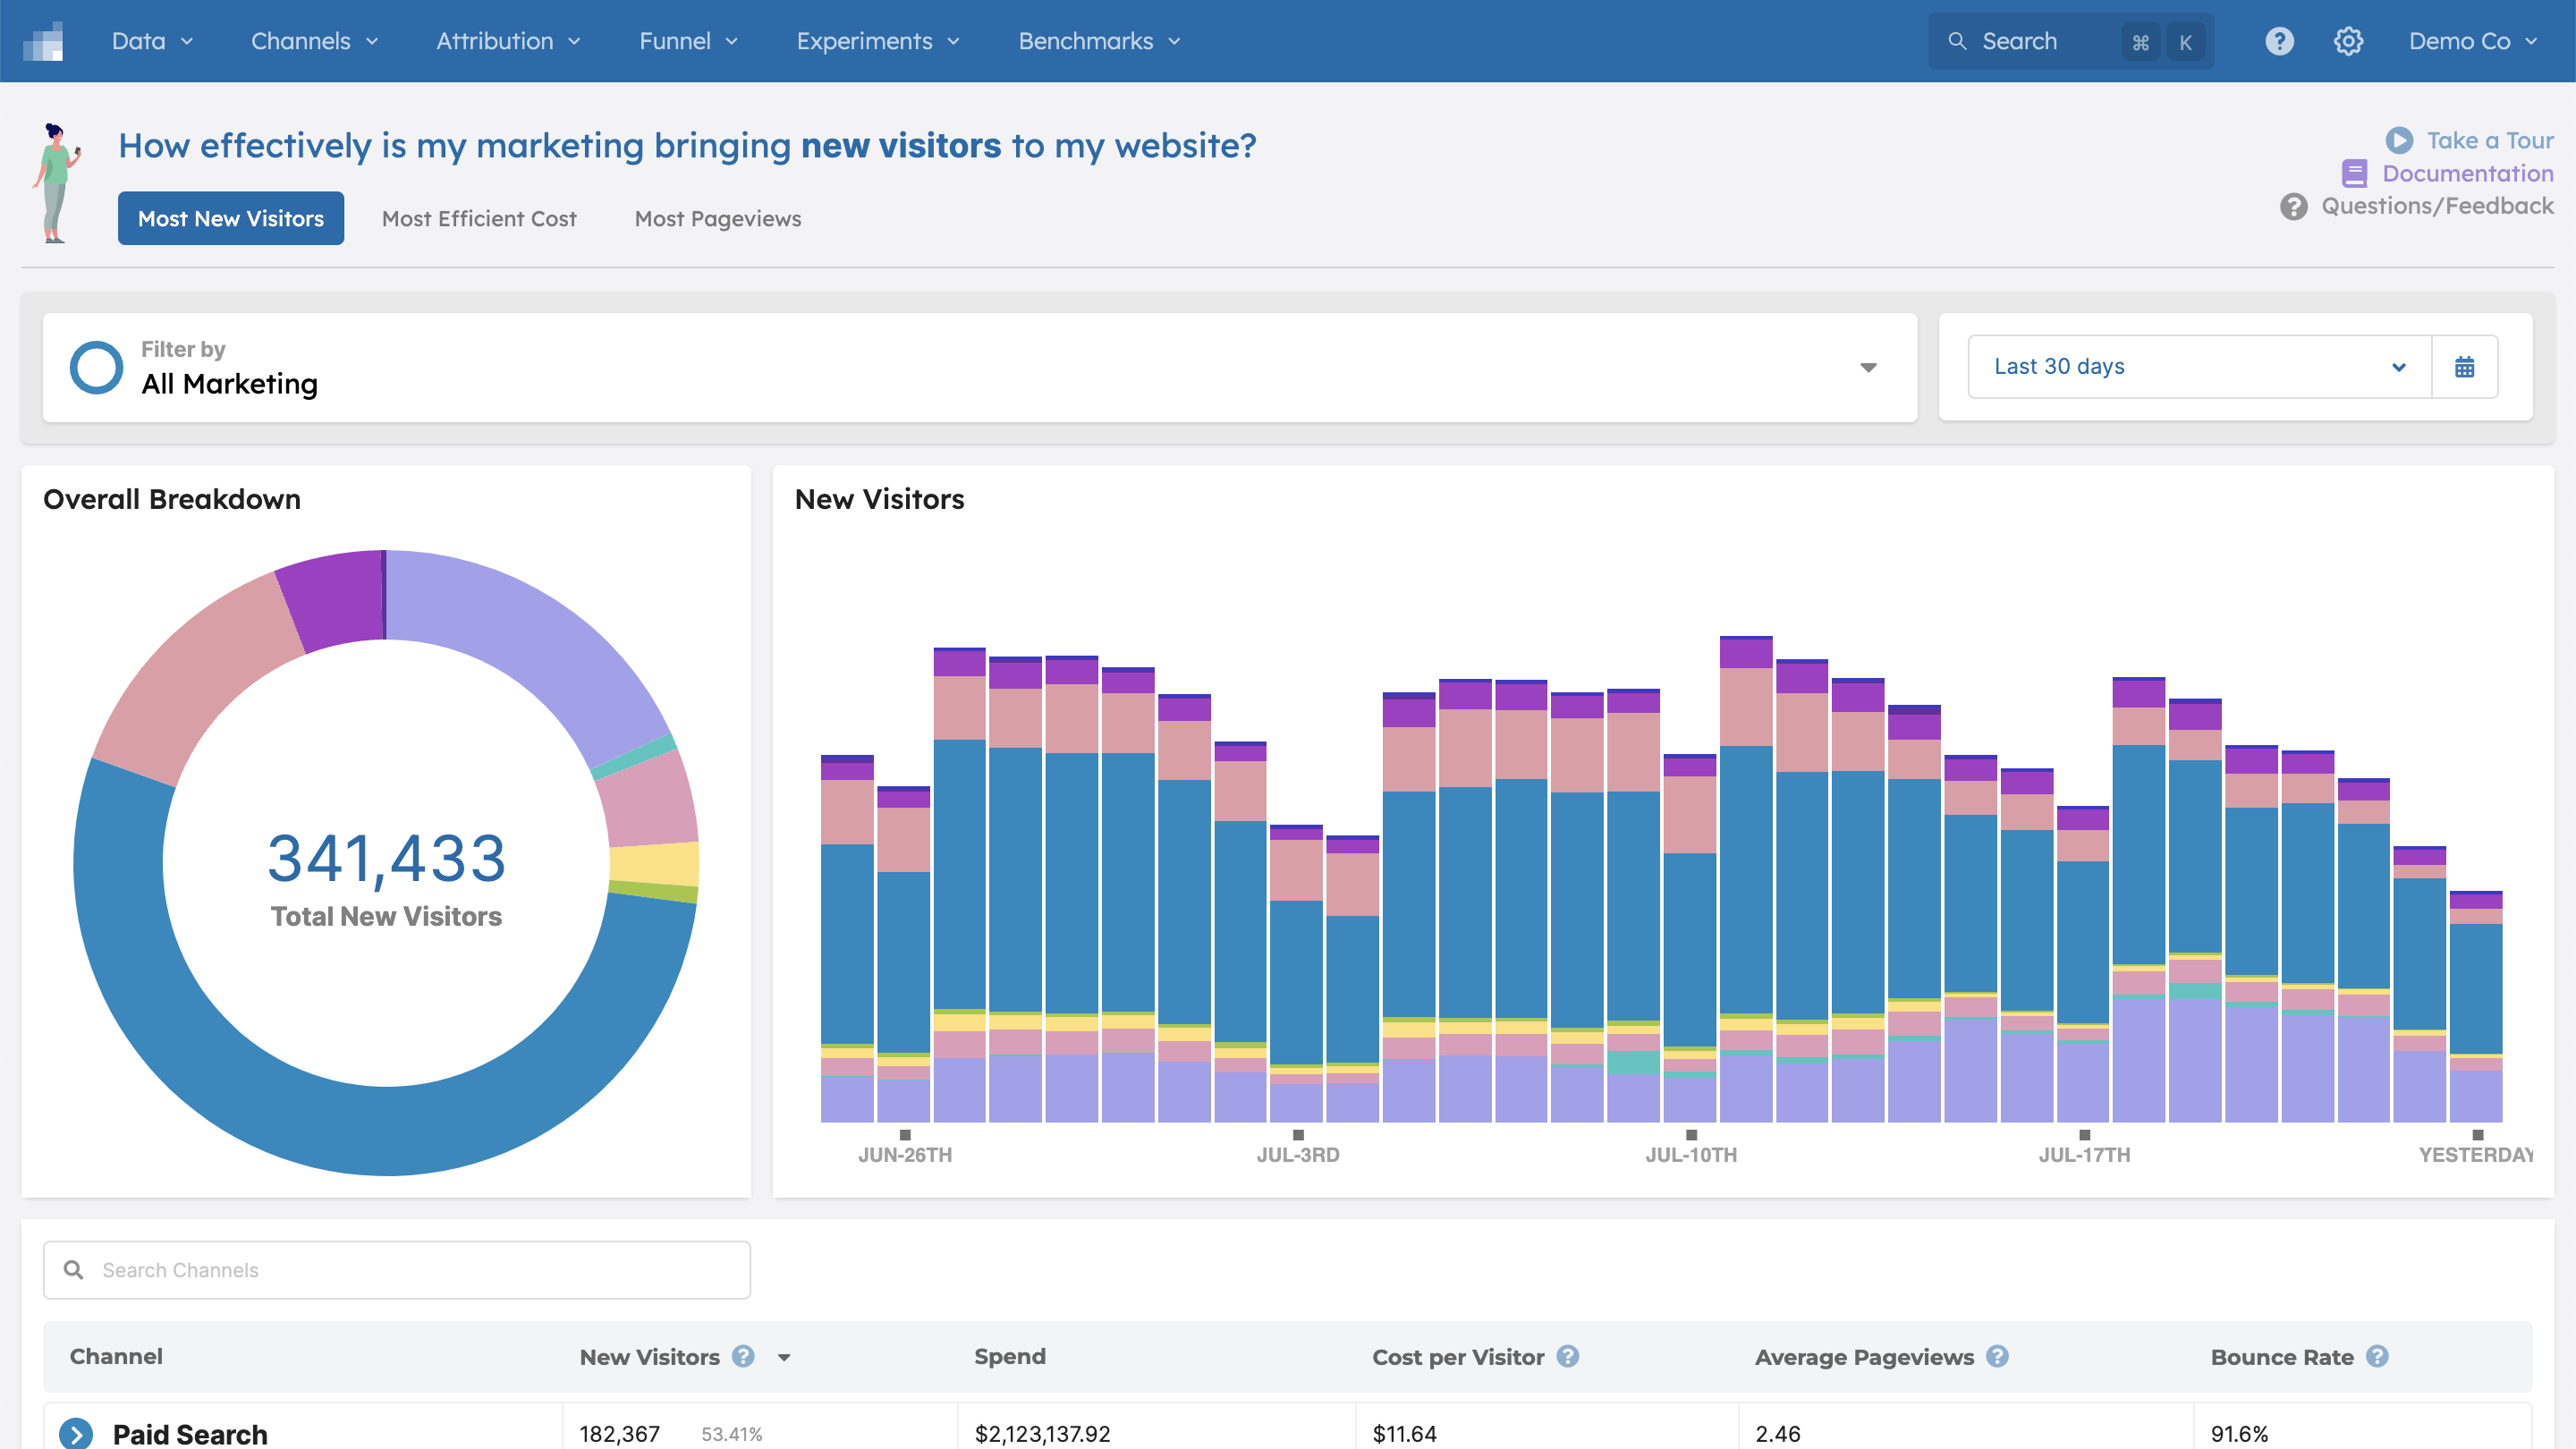Click the Take a Tour play icon
Screen dimensions: 2576x1449
click(x=2397, y=138)
